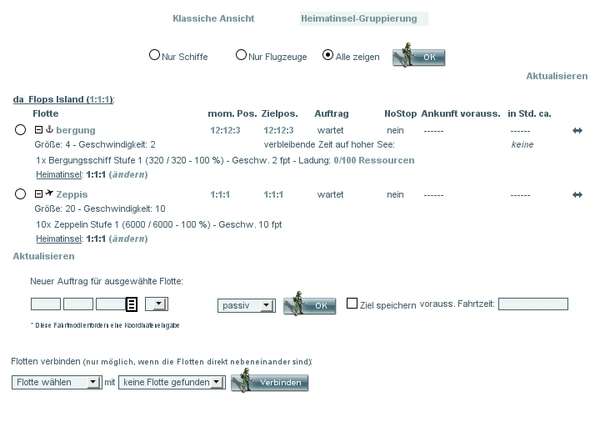The width and height of the screenshot is (600, 422).
Task: Click the 1x Bergungsschiff Stufe 1 line
Action: (x=225, y=160)
